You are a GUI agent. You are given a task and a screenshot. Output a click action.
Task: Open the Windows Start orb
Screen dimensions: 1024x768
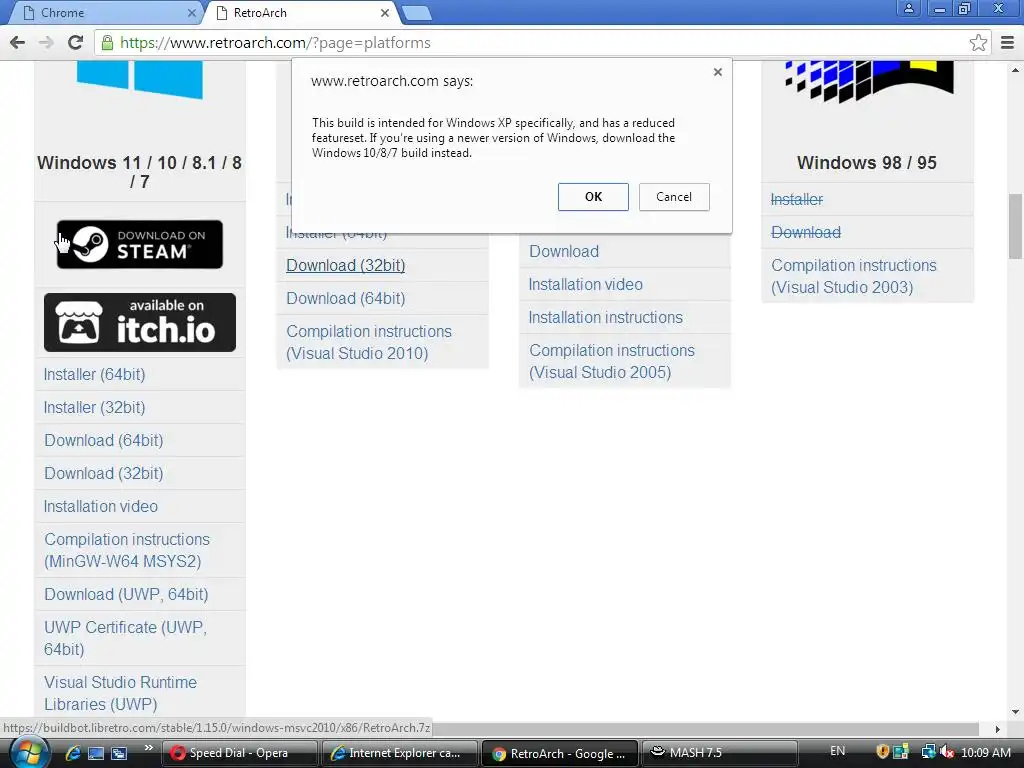(x=29, y=752)
